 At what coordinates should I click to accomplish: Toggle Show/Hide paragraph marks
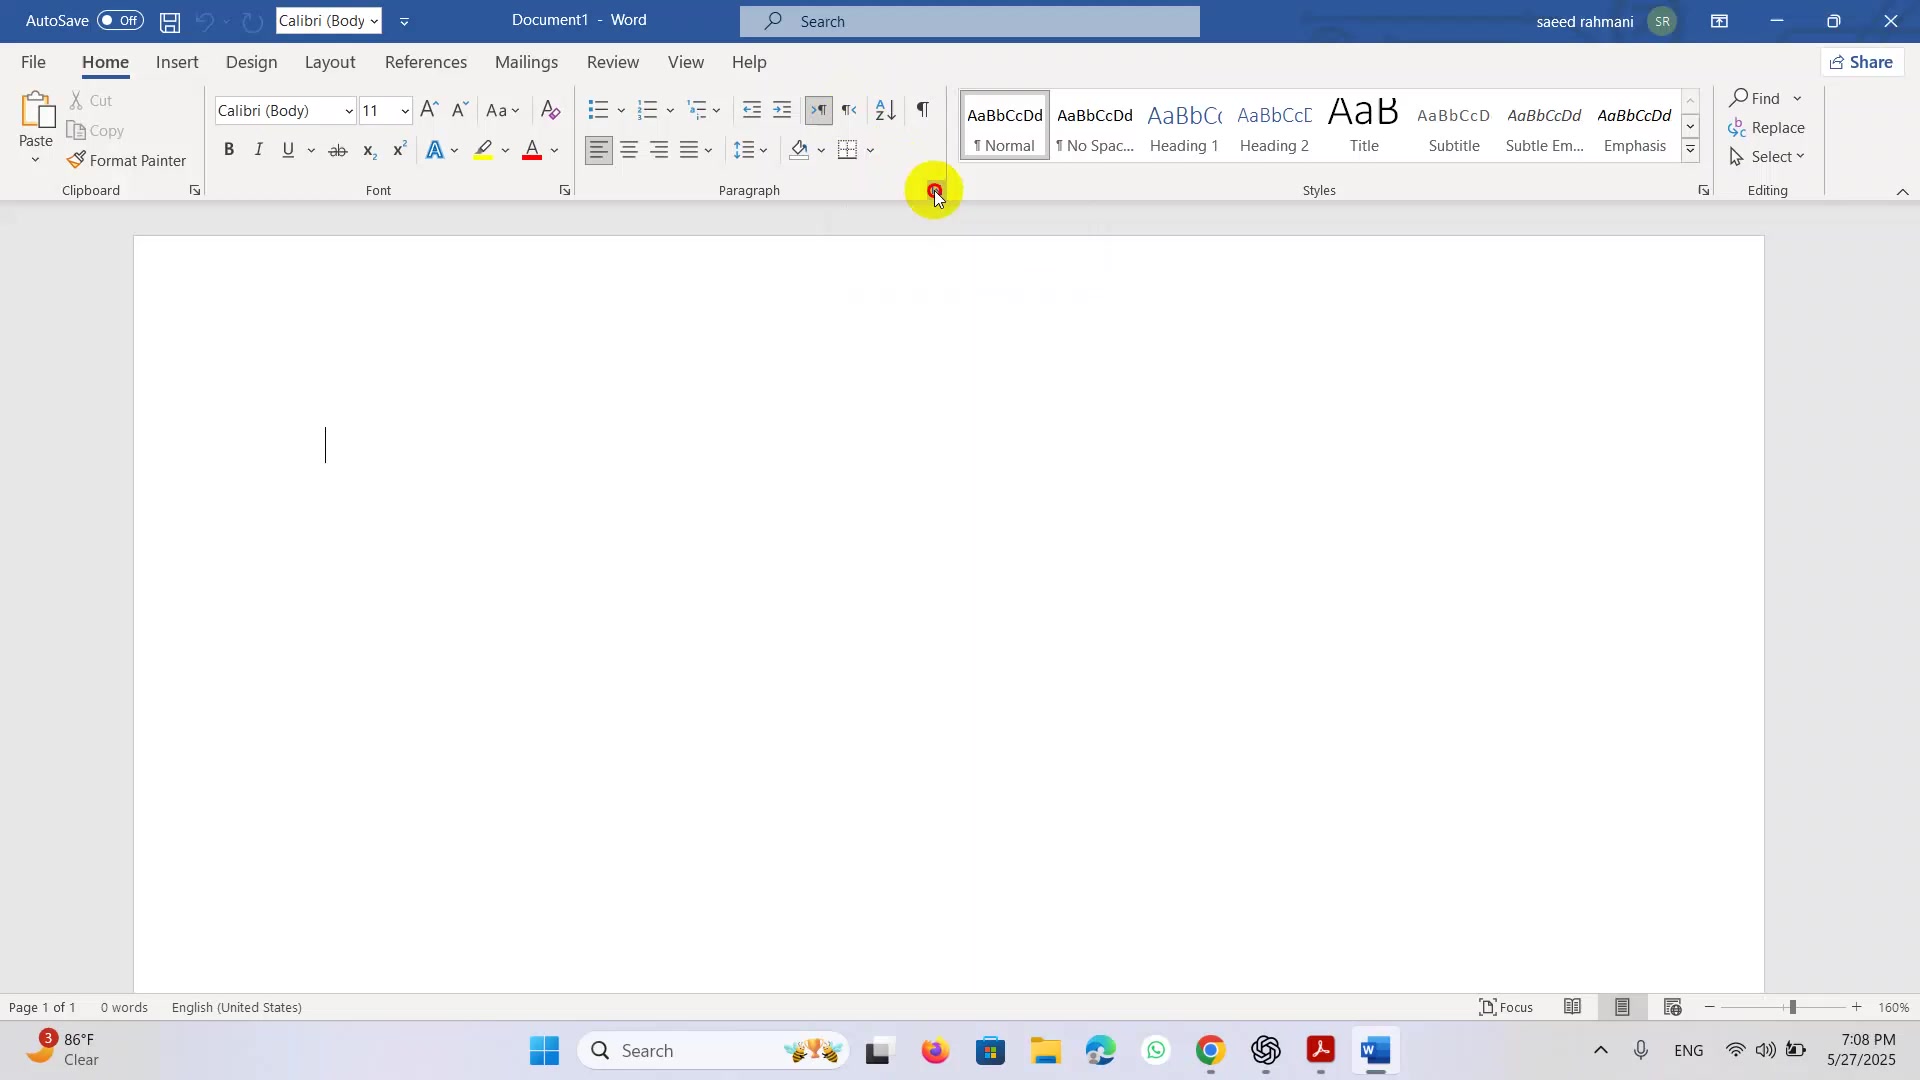923,109
